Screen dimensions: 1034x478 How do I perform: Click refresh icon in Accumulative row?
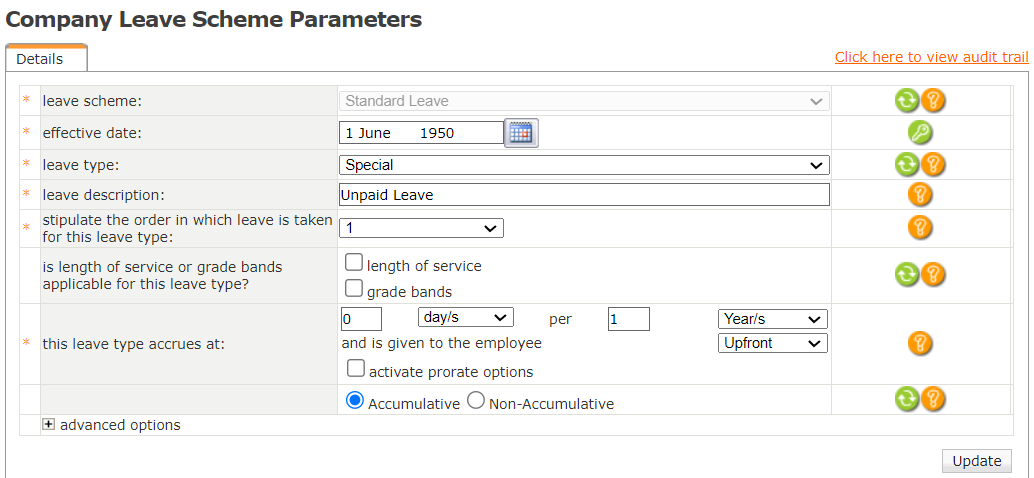(906, 399)
